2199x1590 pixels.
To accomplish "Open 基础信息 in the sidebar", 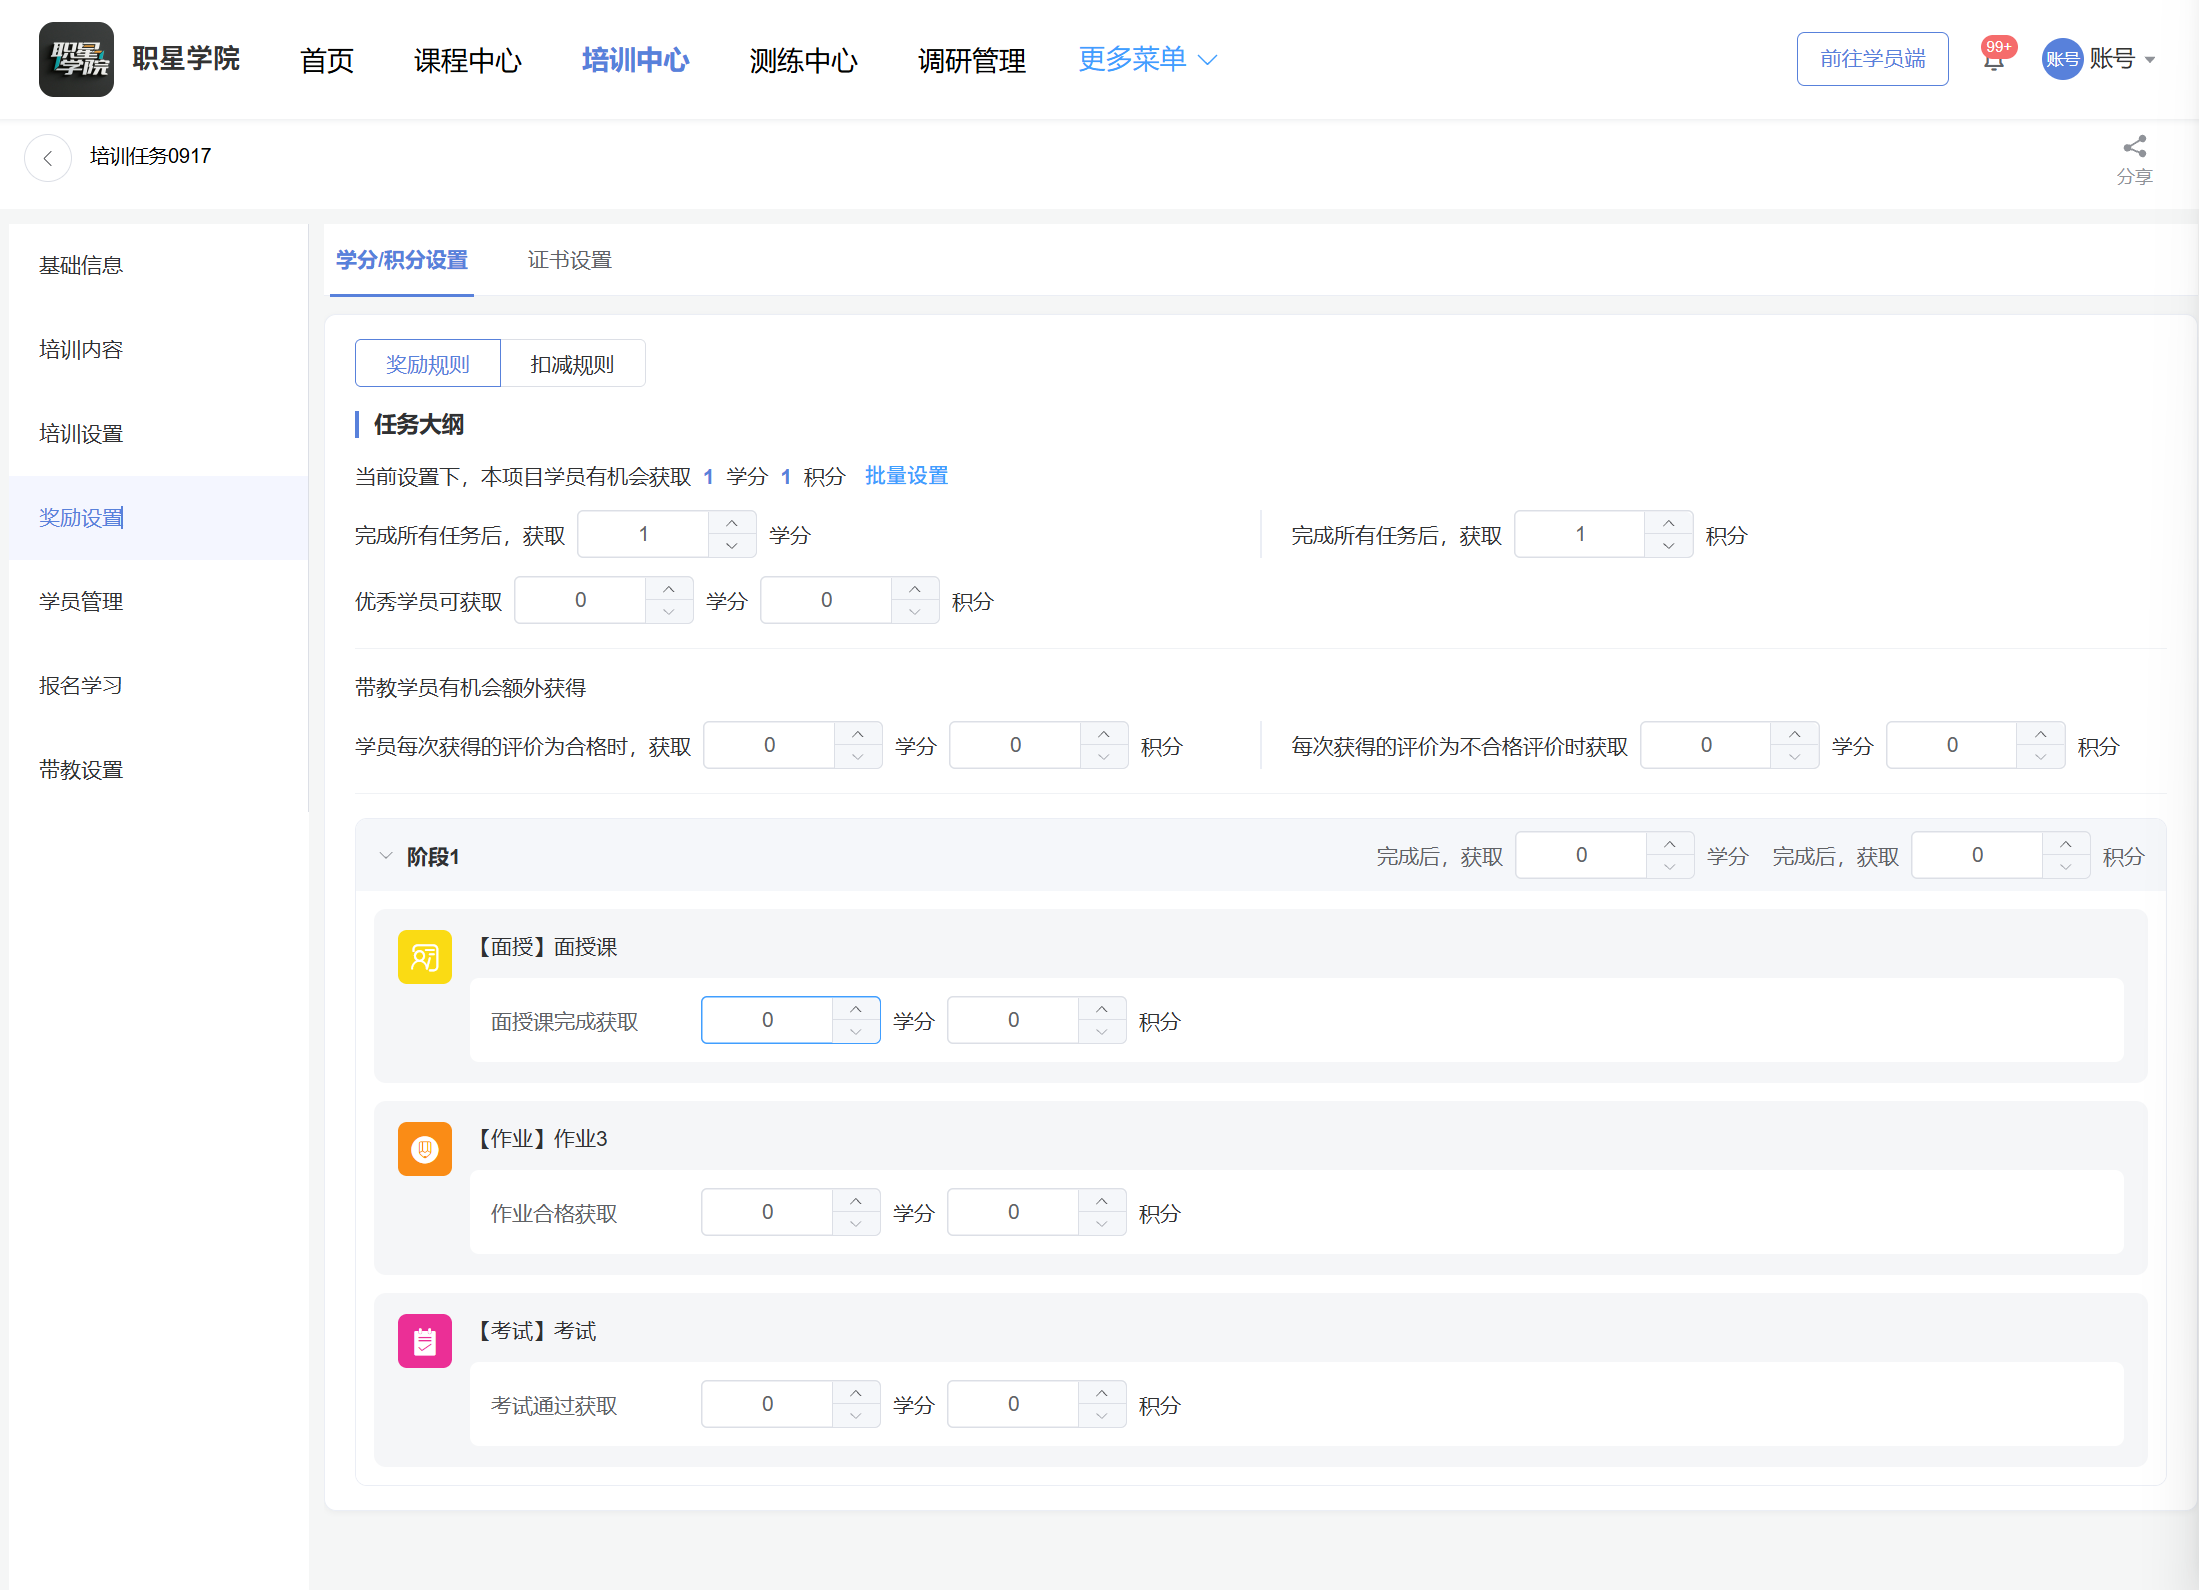I will [x=81, y=265].
